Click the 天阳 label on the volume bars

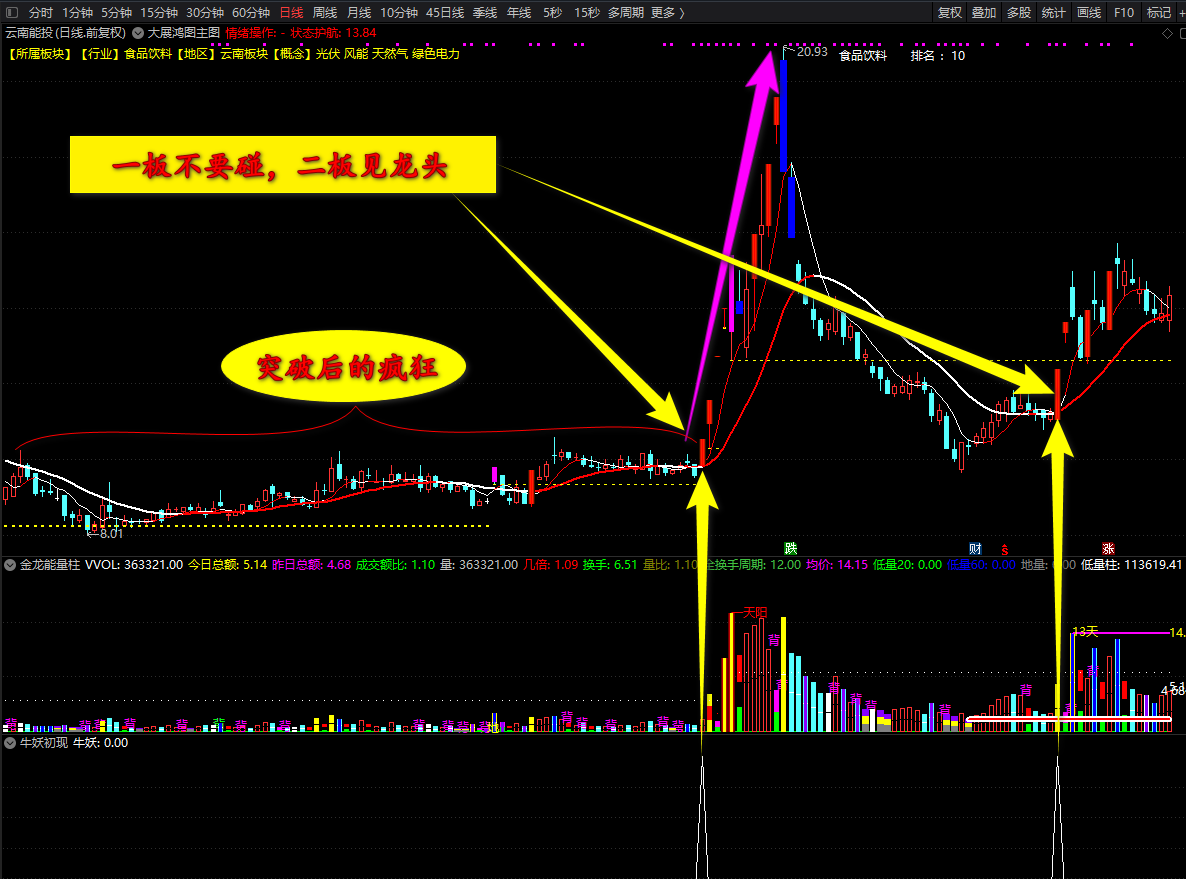click(755, 612)
